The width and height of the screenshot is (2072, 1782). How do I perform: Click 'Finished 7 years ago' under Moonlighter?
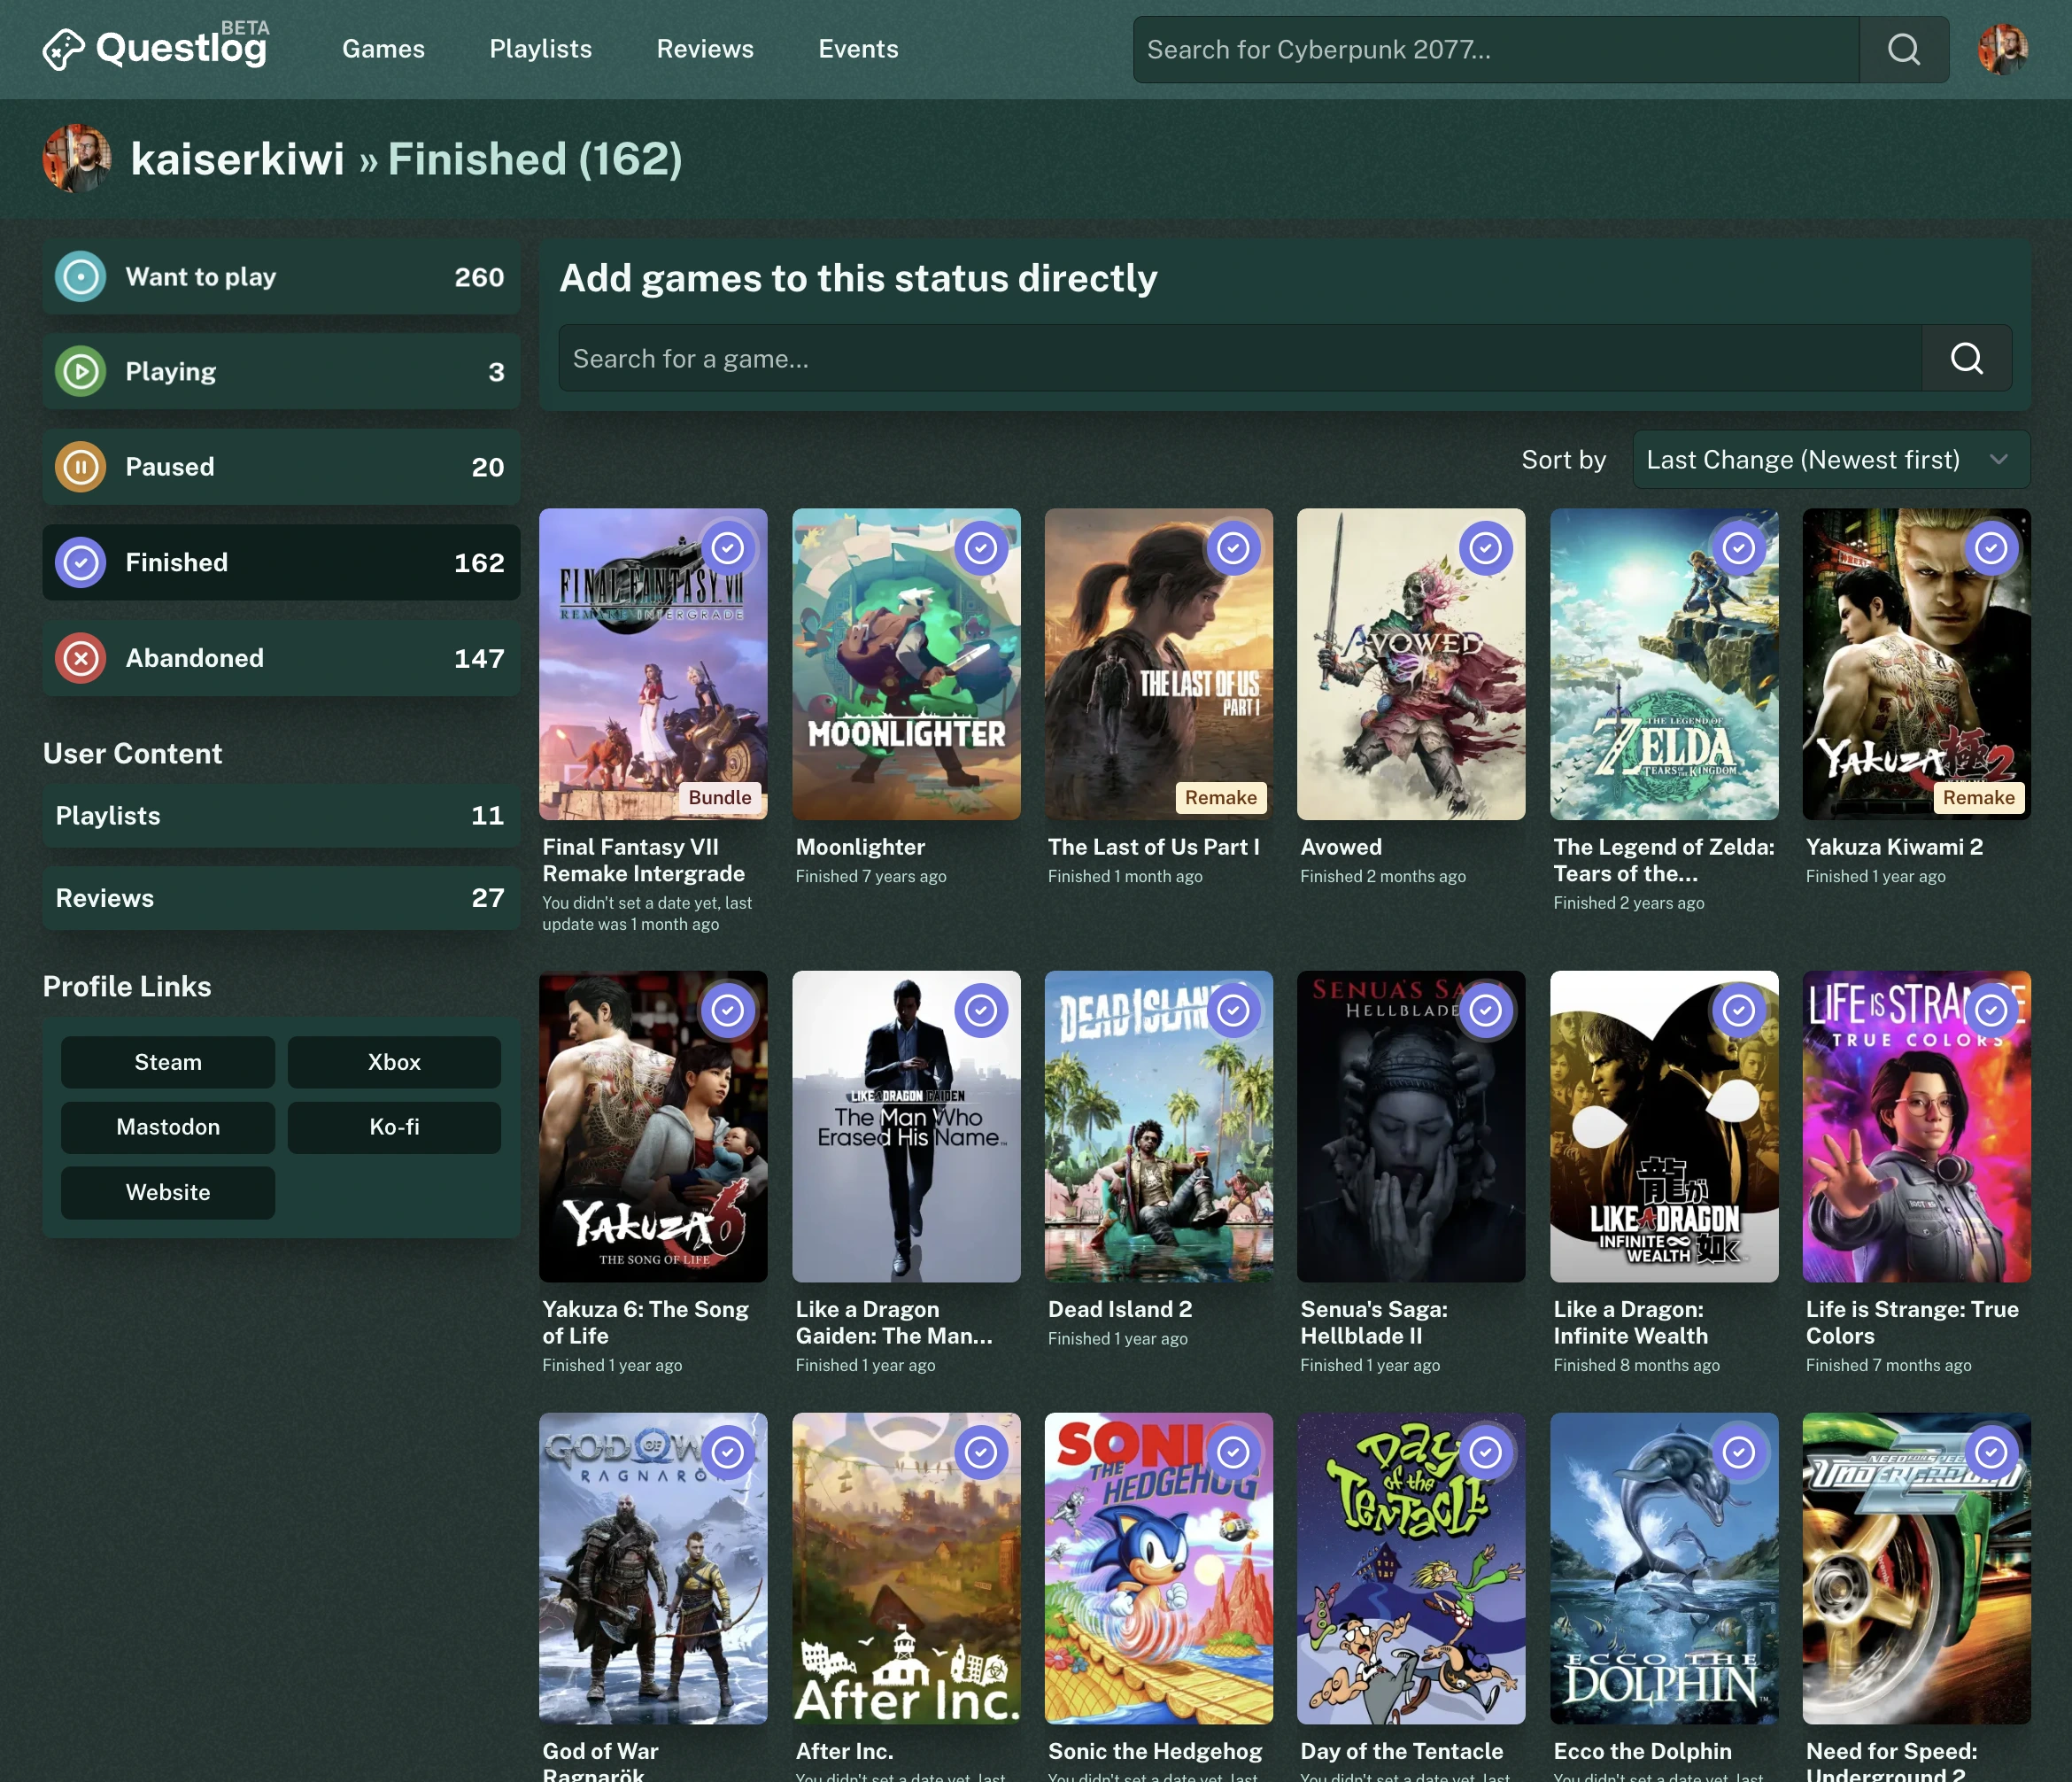(x=871, y=876)
